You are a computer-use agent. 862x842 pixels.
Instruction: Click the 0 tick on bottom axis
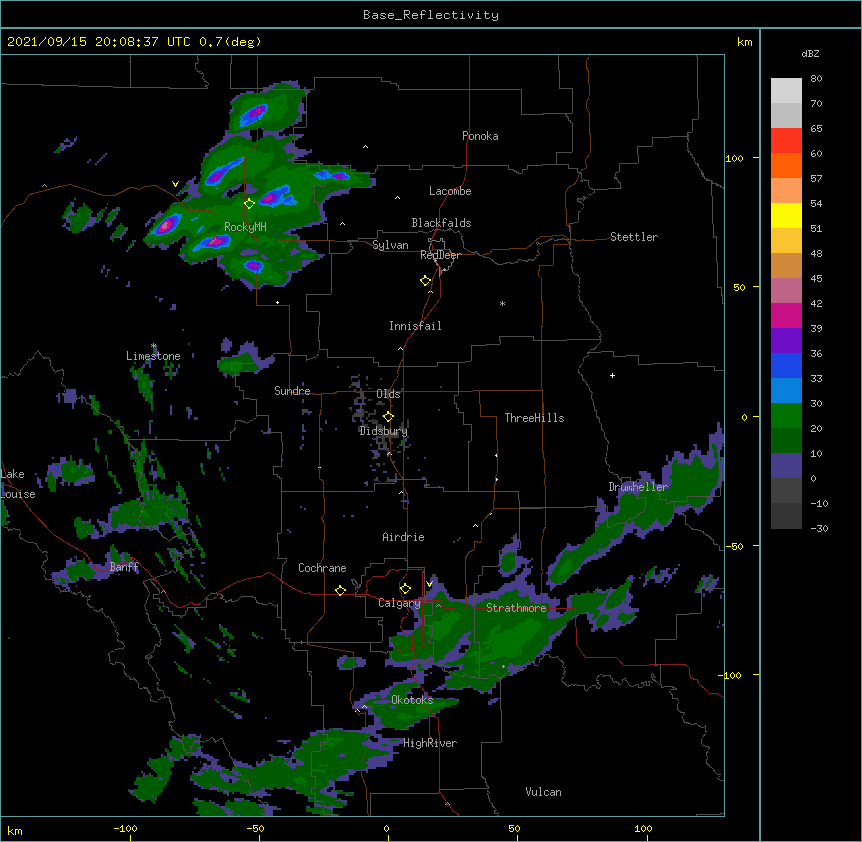(x=386, y=828)
